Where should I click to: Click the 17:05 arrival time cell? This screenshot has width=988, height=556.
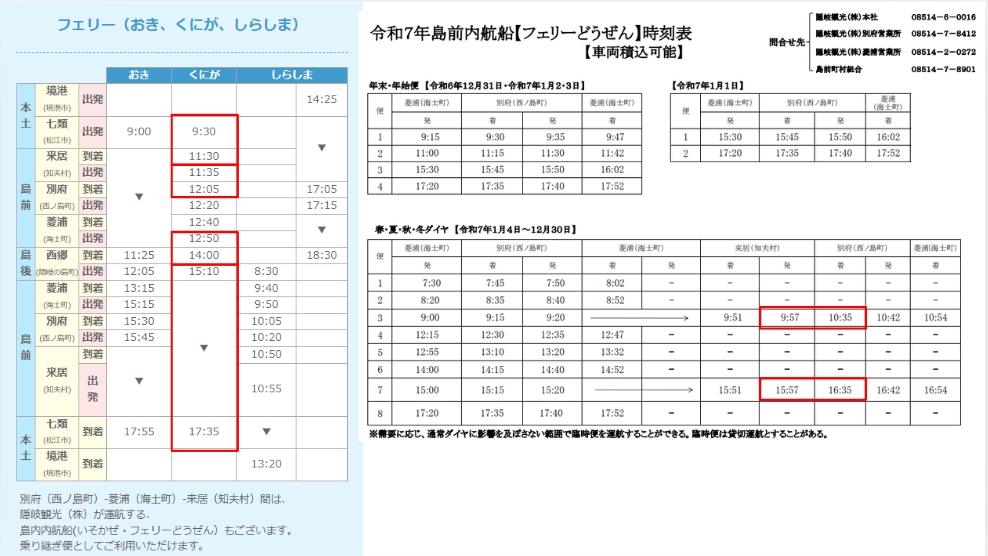pyautogui.click(x=321, y=188)
